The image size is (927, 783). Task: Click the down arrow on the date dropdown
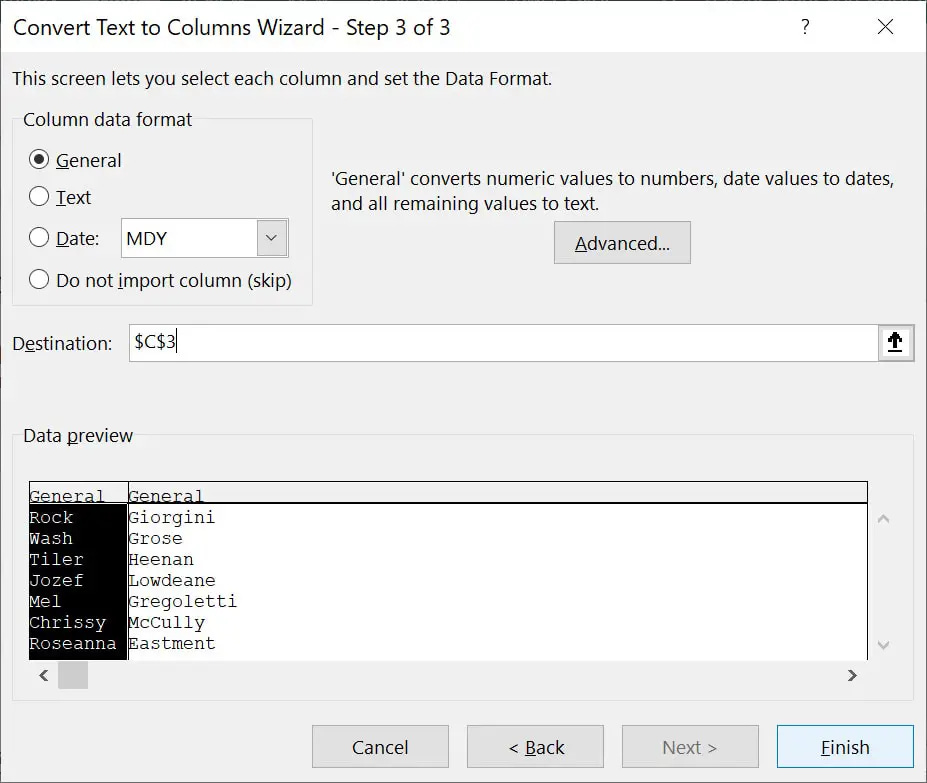pyautogui.click(x=269, y=238)
